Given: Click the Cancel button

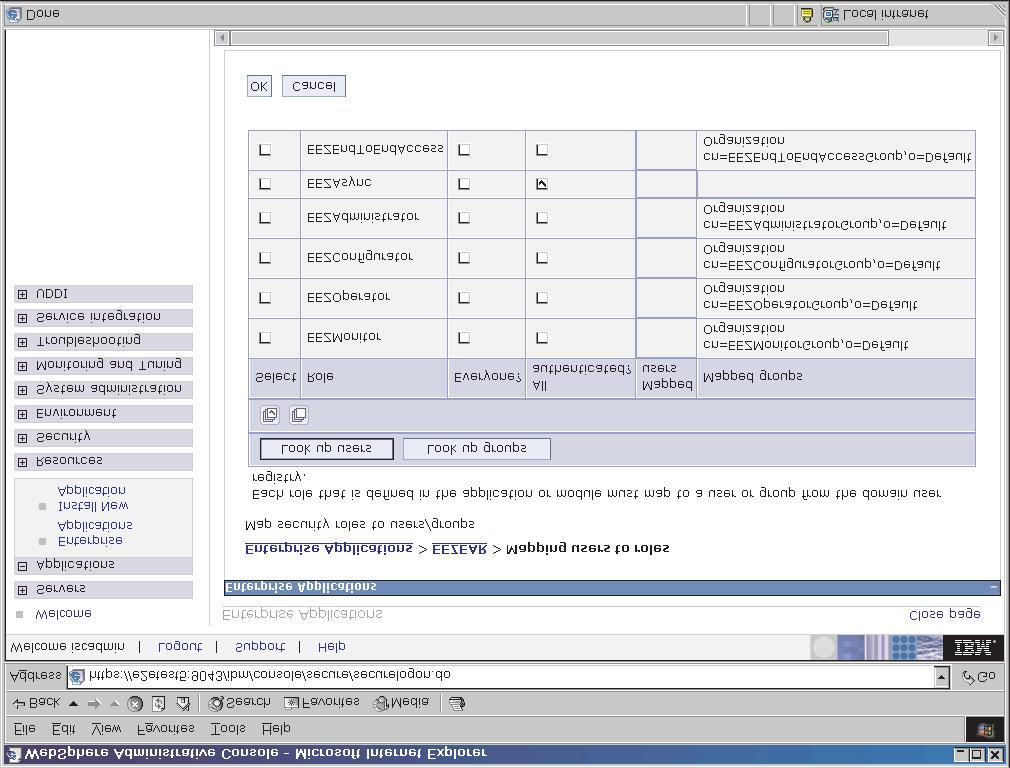Looking at the screenshot, I should point(314,86).
